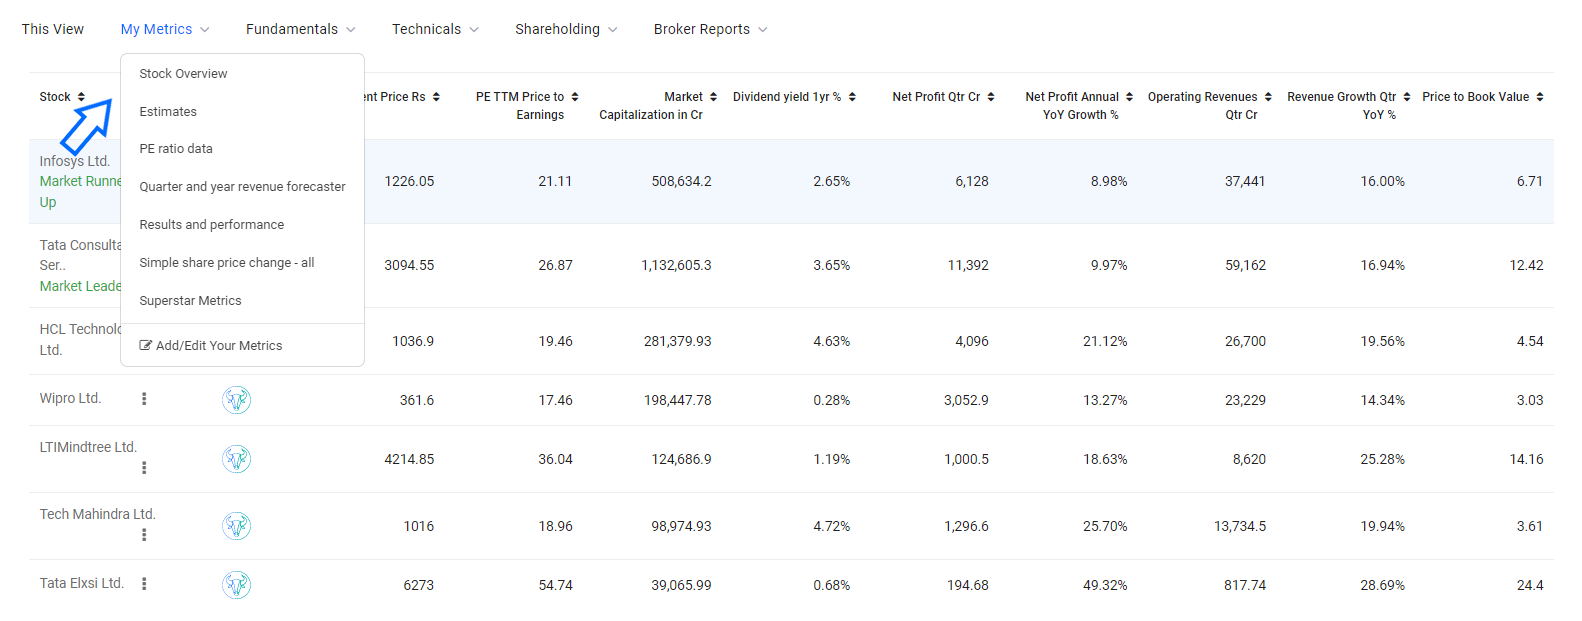Click Tata Elxsi price 6273
Image resolution: width=1582 pixels, height=621 pixels.
pyautogui.click(x=419, y=586)
